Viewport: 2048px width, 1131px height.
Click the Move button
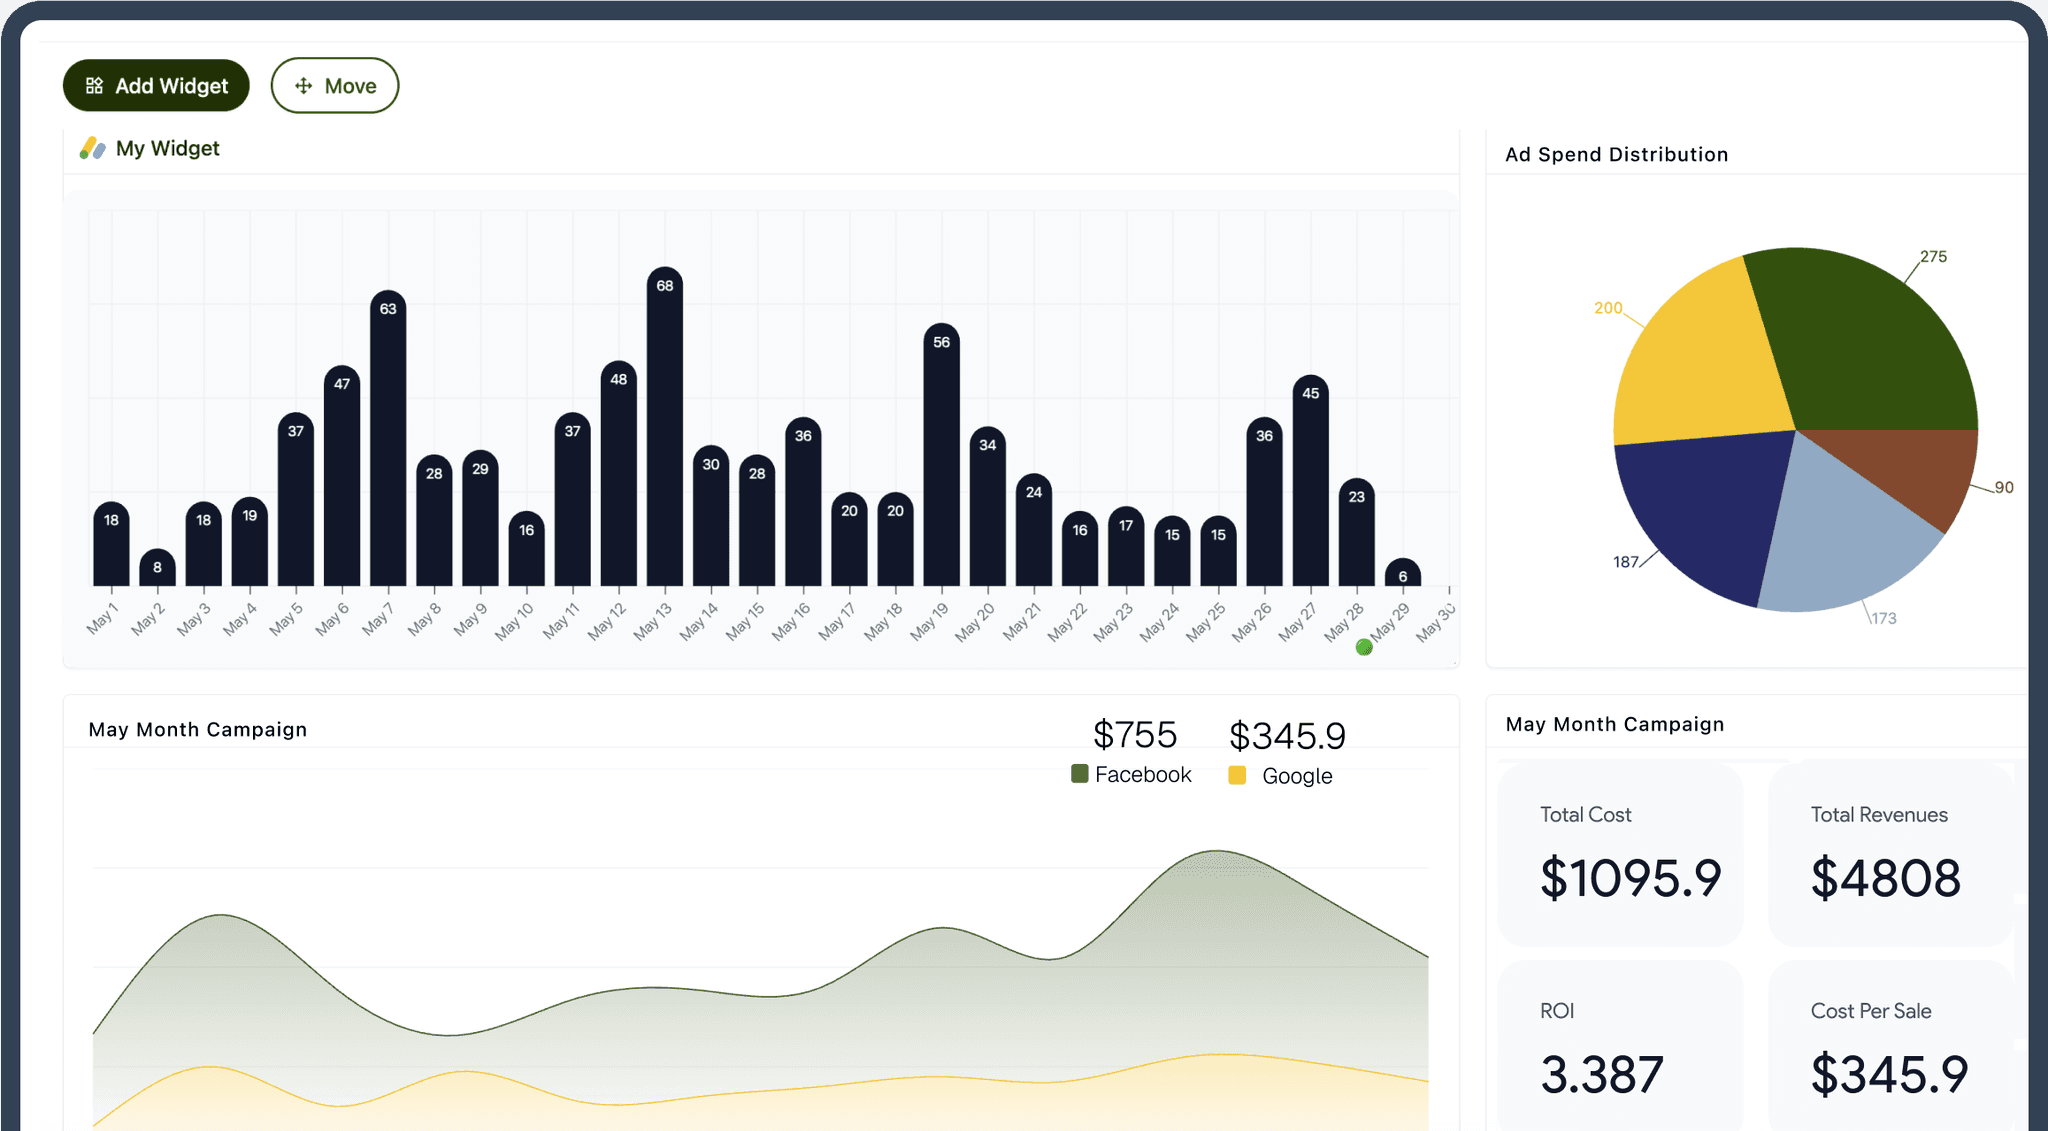point(335,86)
